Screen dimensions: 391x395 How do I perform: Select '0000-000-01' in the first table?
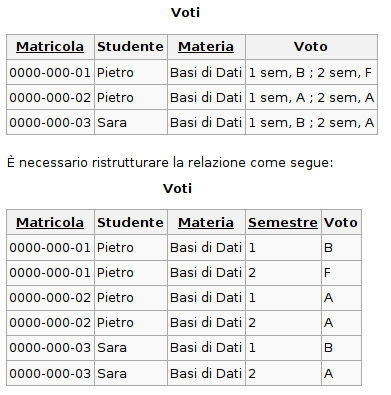(50, 72)
